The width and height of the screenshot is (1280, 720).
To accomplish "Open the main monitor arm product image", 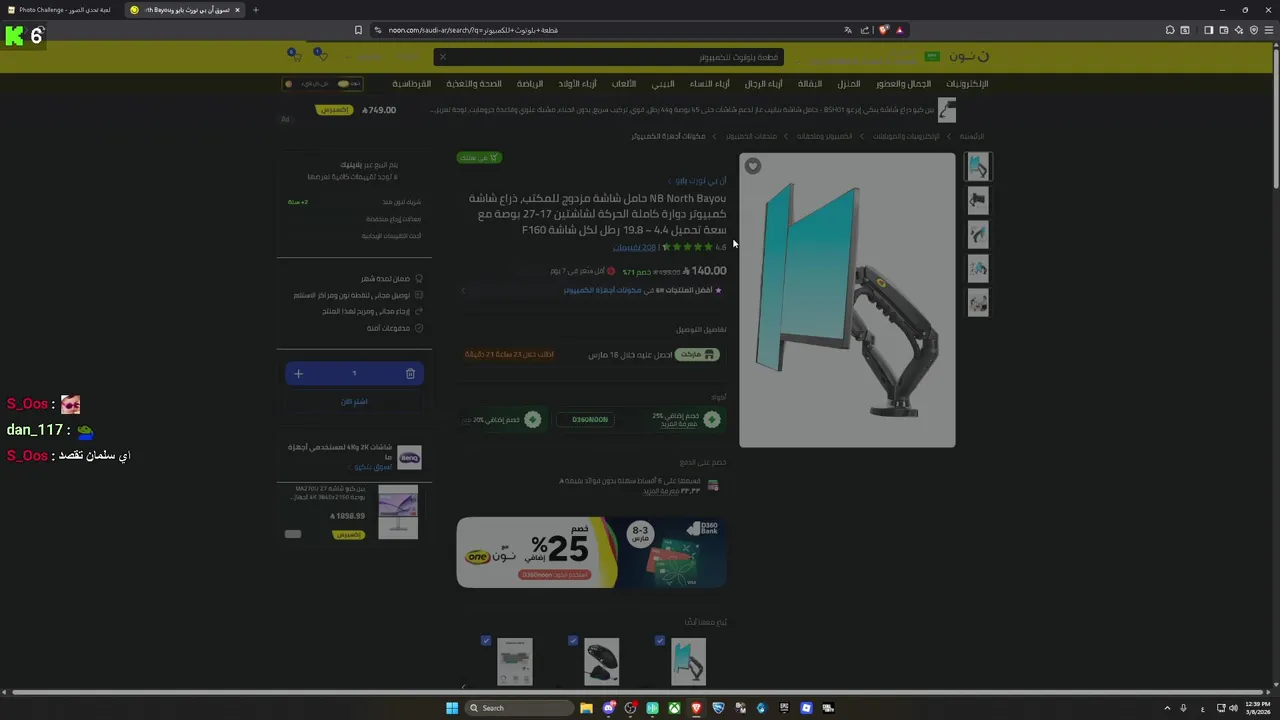I will (x=847, y=300).
